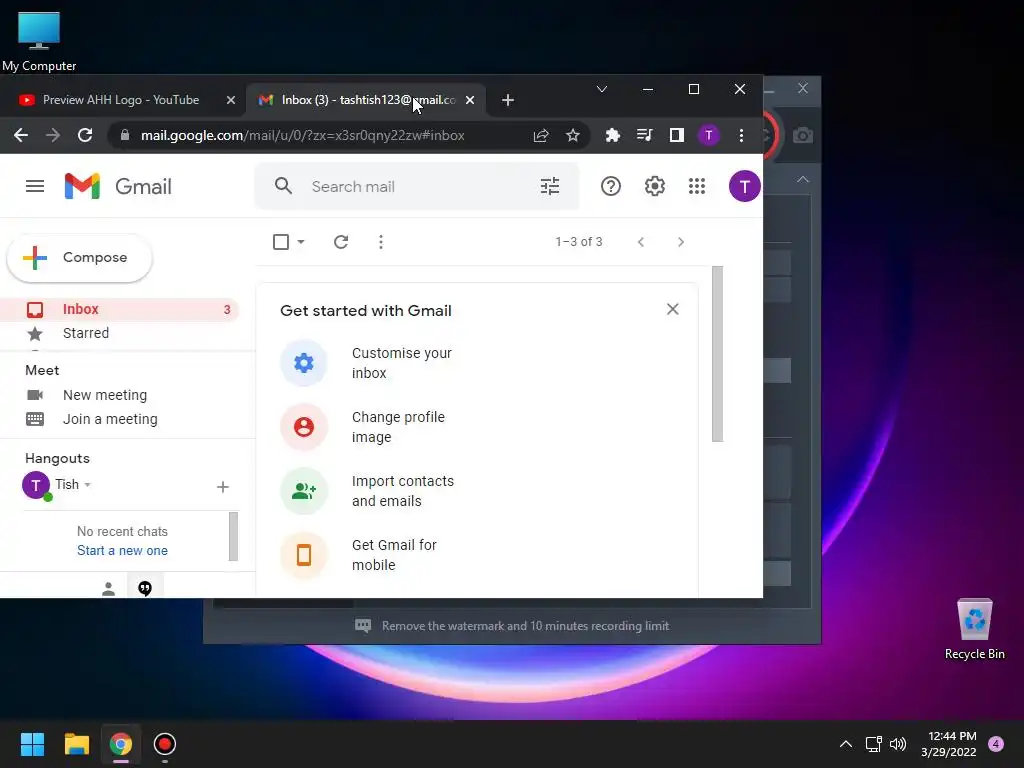Viewport: 1024px width, 768px height.
Task: Click the mail list vertical scrollbar
Action: (x=717, y=354)
